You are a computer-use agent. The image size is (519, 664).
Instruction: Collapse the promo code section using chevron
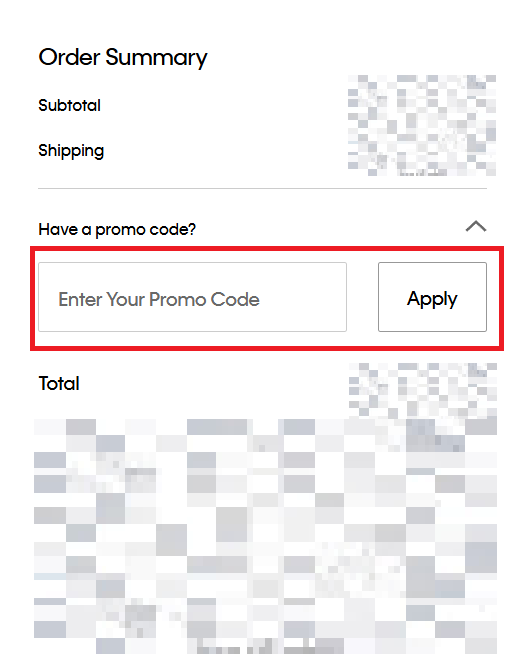point(476,226)
